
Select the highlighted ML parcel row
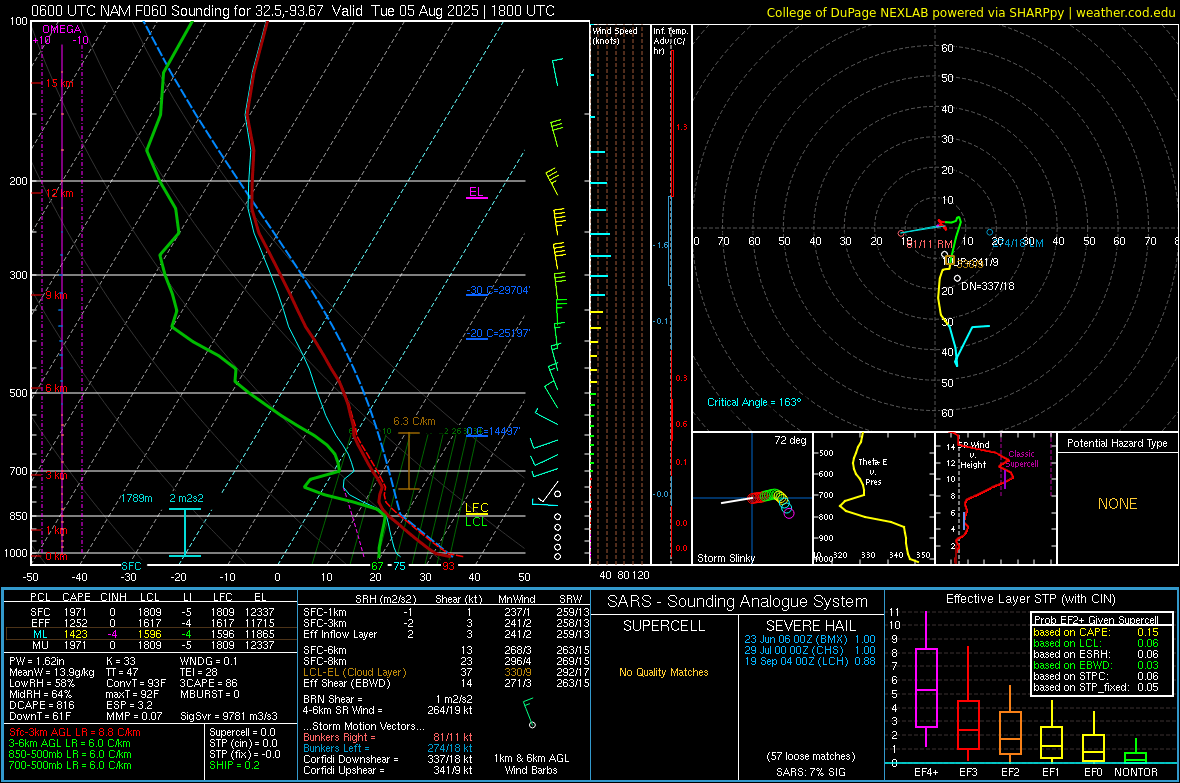(149, 634)
